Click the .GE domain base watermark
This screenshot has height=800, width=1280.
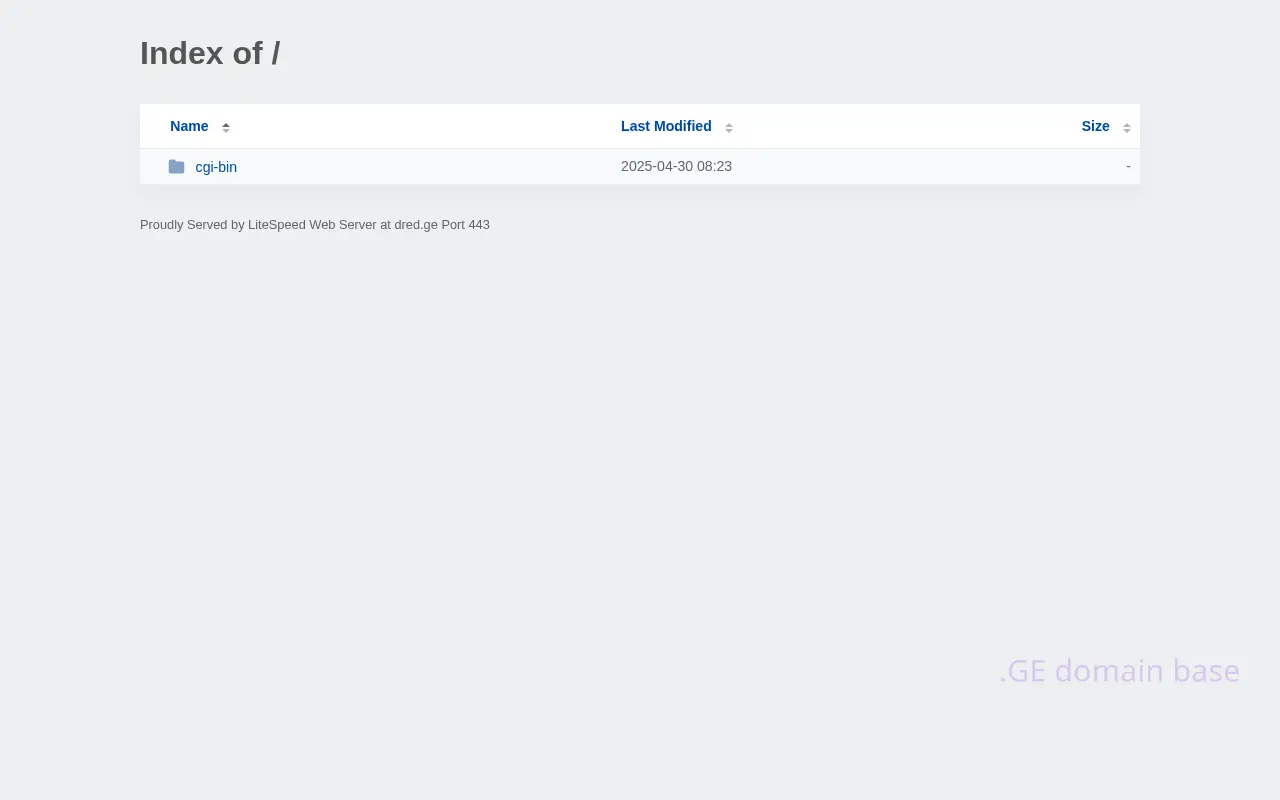(1119, 670)
